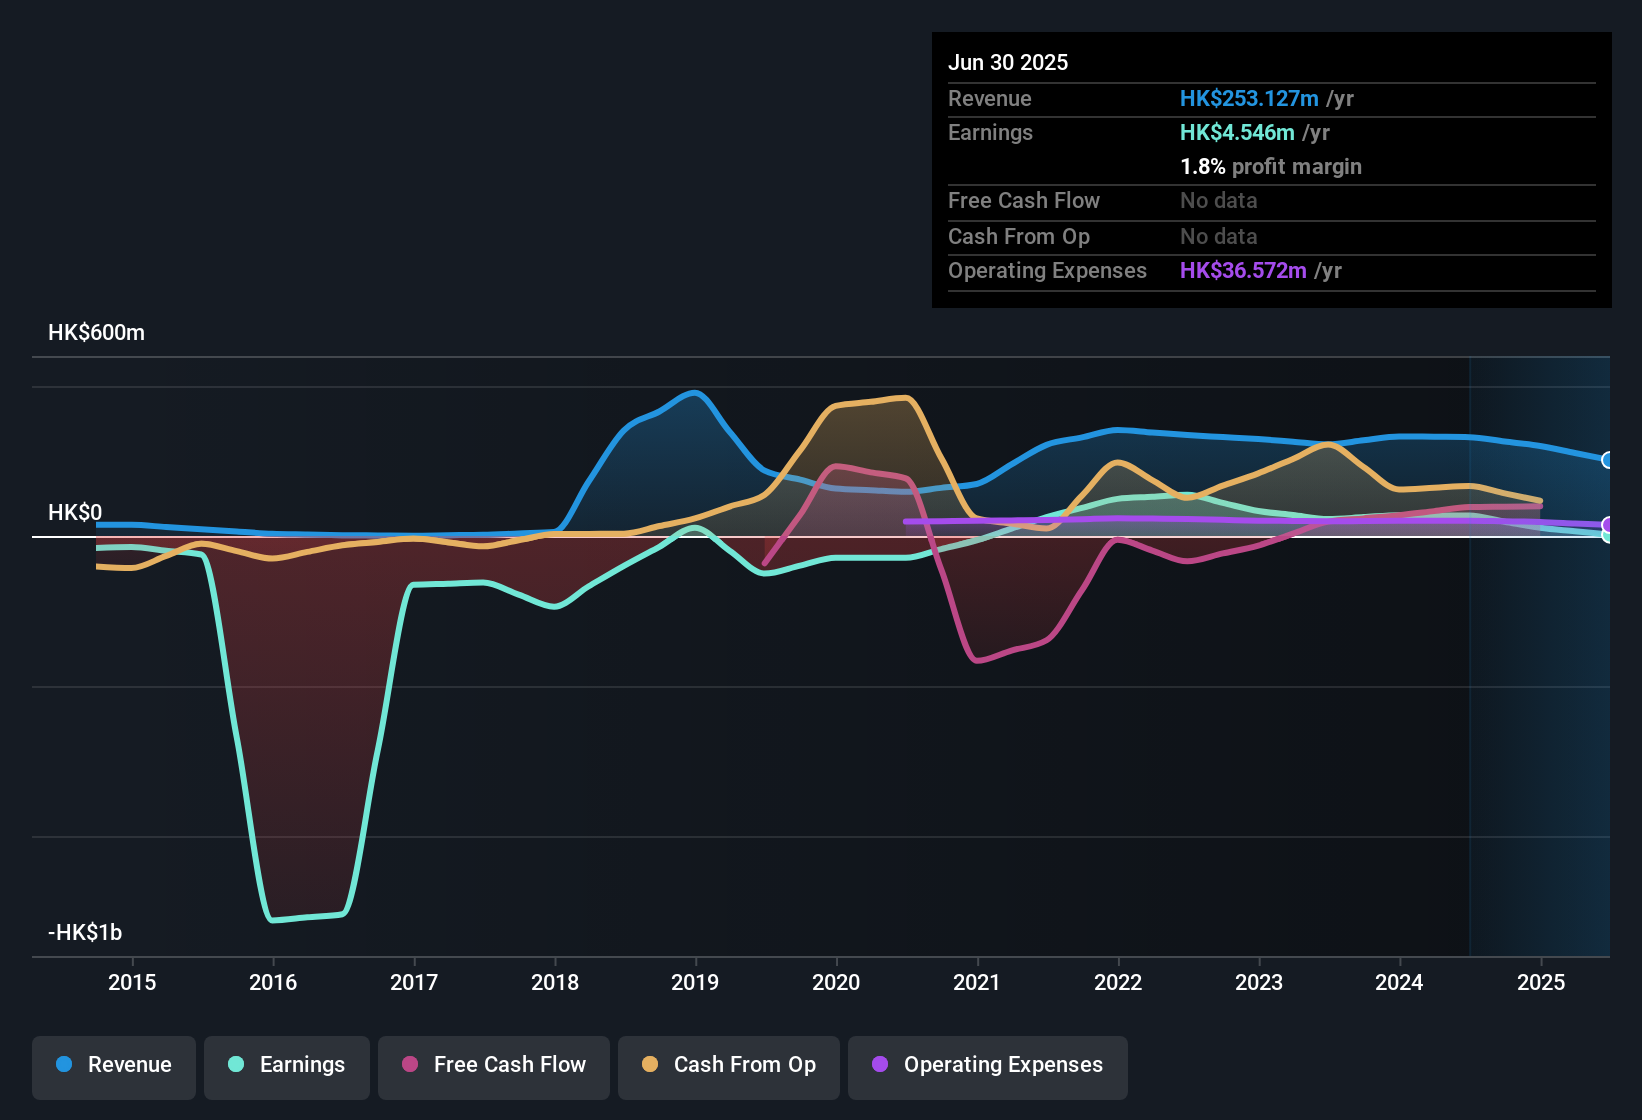1642x1120 pixels.
Task: Click the 2022 x-axis label
Action: click(1118, 982)
